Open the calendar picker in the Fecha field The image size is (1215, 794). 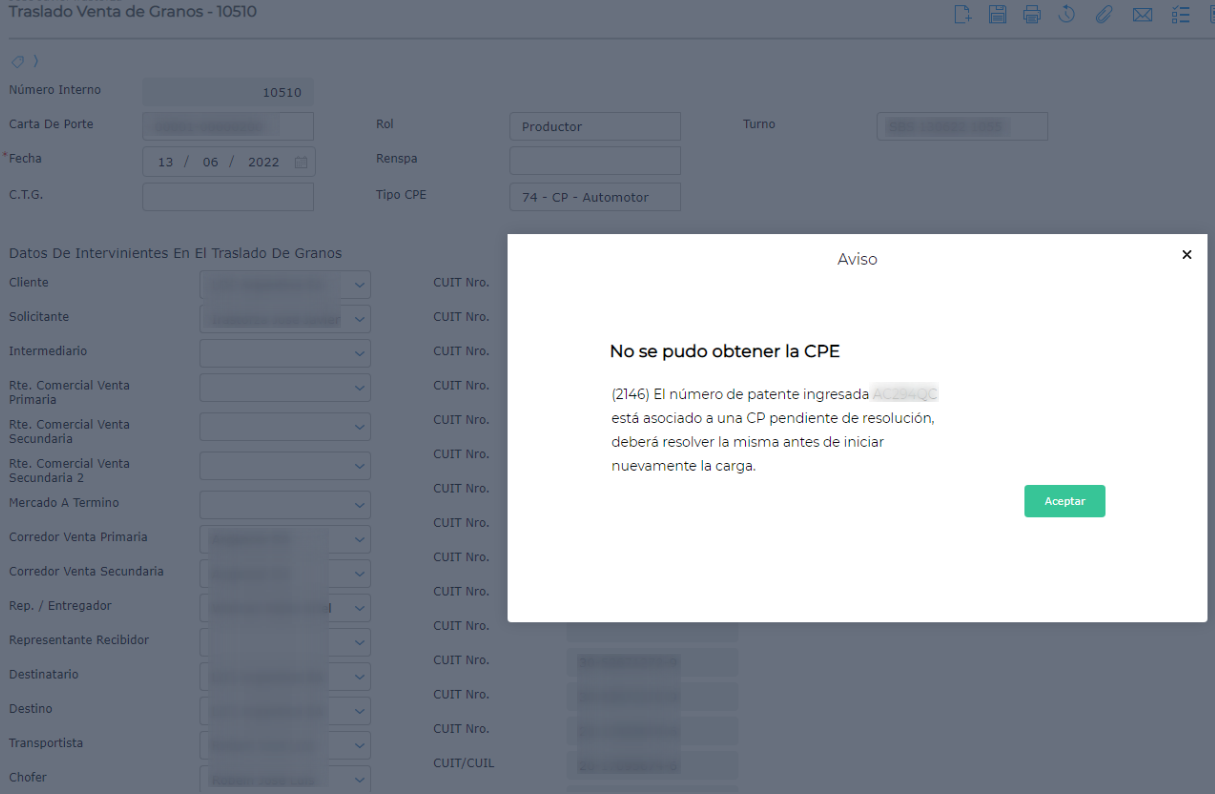tap(301, 162)
